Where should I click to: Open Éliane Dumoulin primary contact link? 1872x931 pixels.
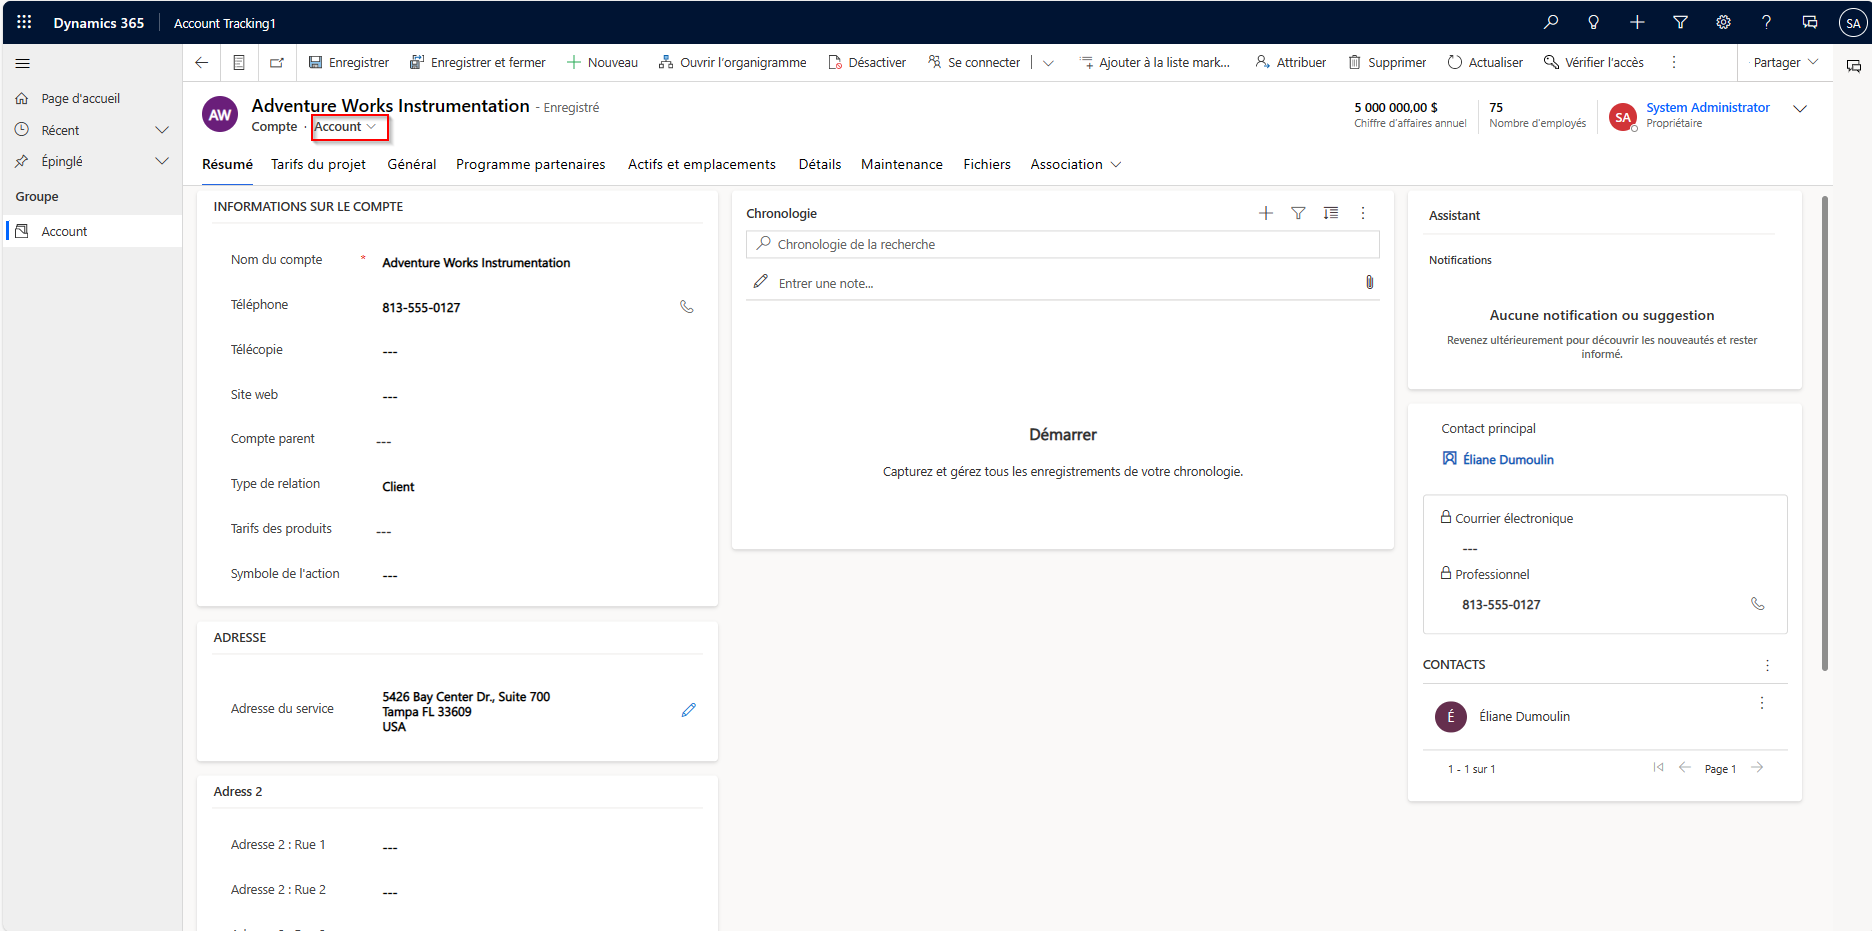1508,459
